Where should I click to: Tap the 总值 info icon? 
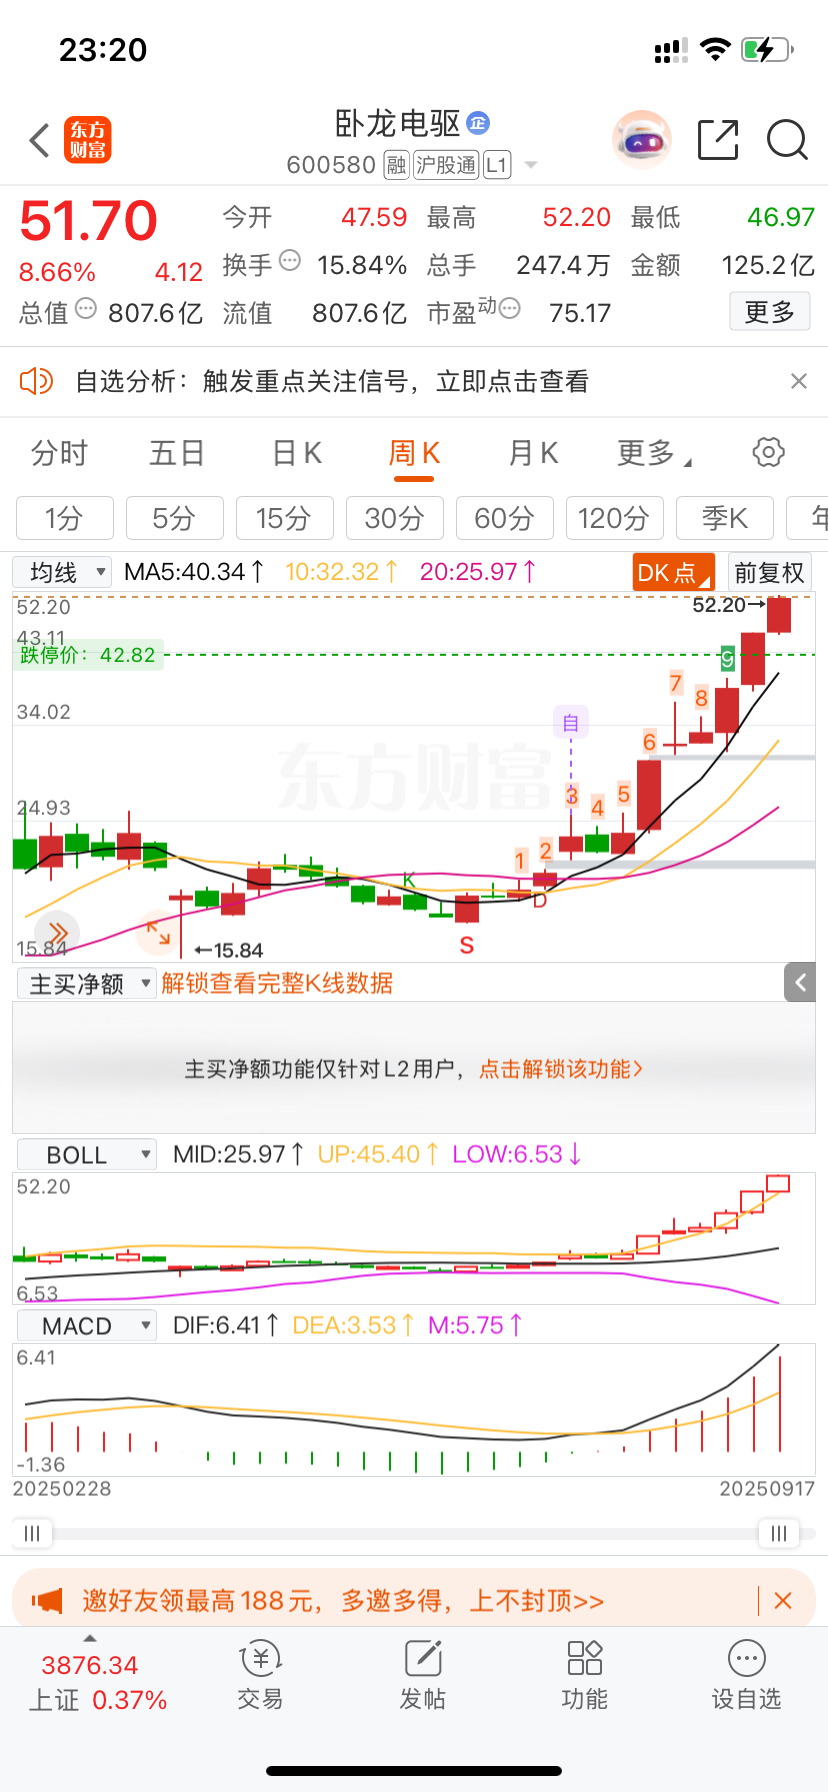pyautogui.click(x=86, y=309)
